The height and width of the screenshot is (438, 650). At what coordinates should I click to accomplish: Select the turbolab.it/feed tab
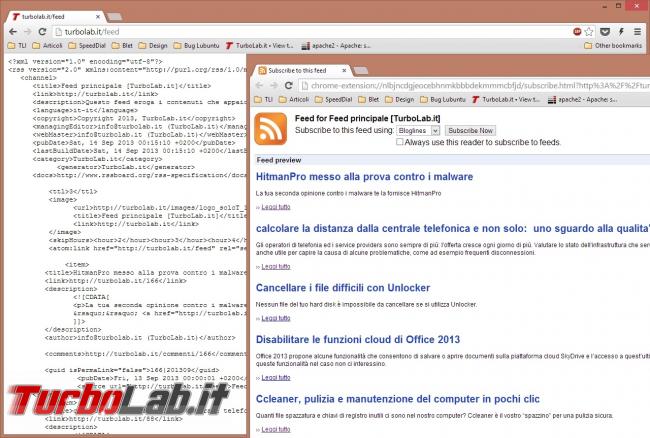pos(56,17)
